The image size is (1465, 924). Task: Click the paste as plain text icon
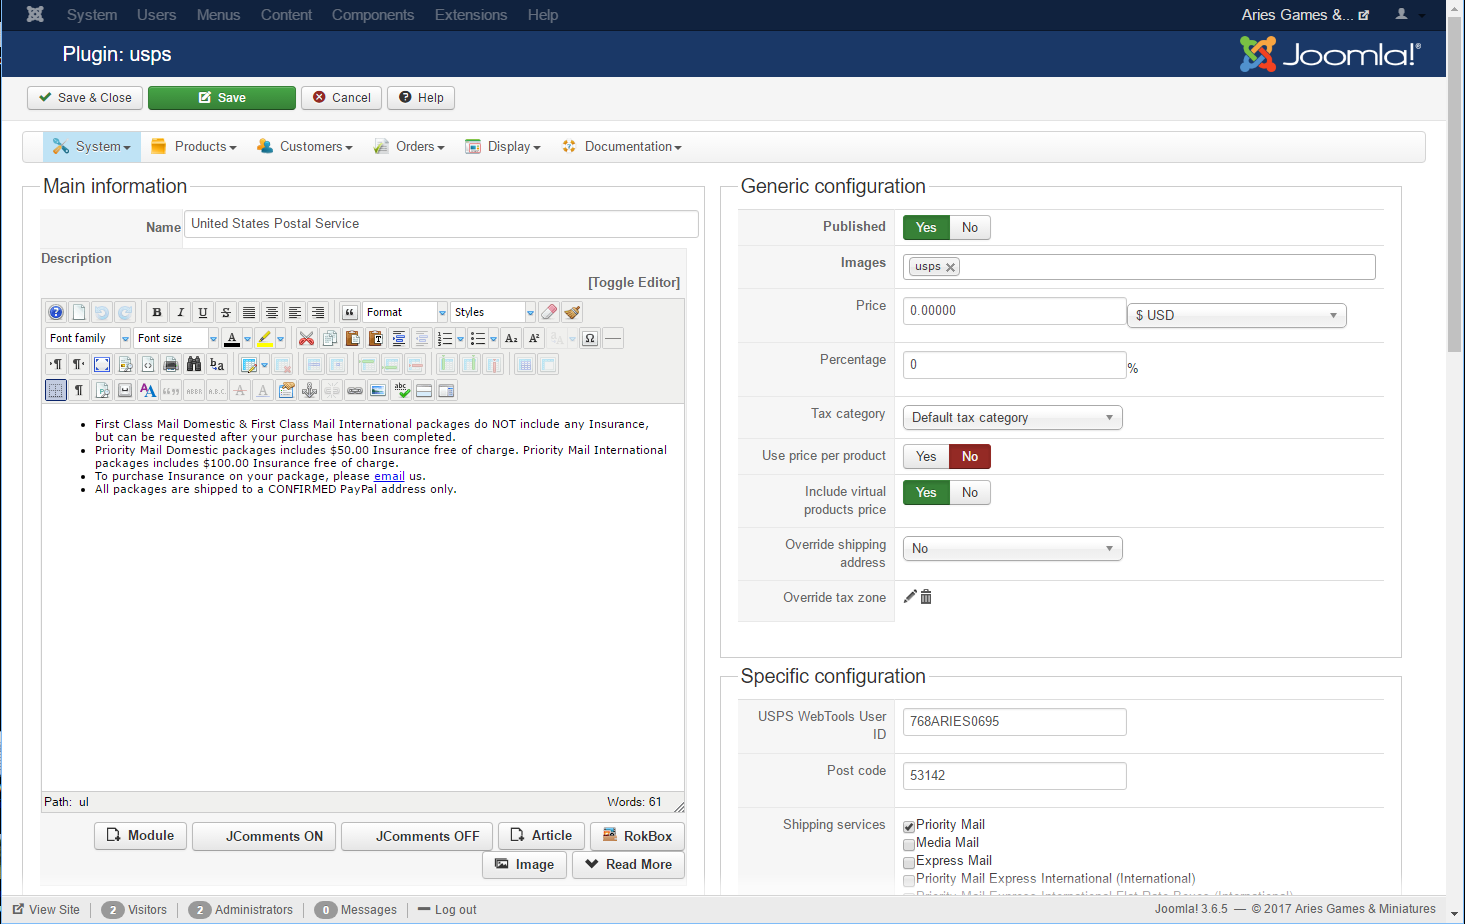click(376, 338)
